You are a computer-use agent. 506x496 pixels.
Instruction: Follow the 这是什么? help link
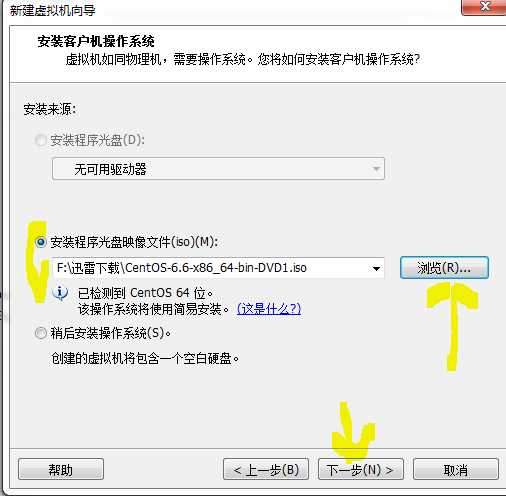(x=269, y=309)
